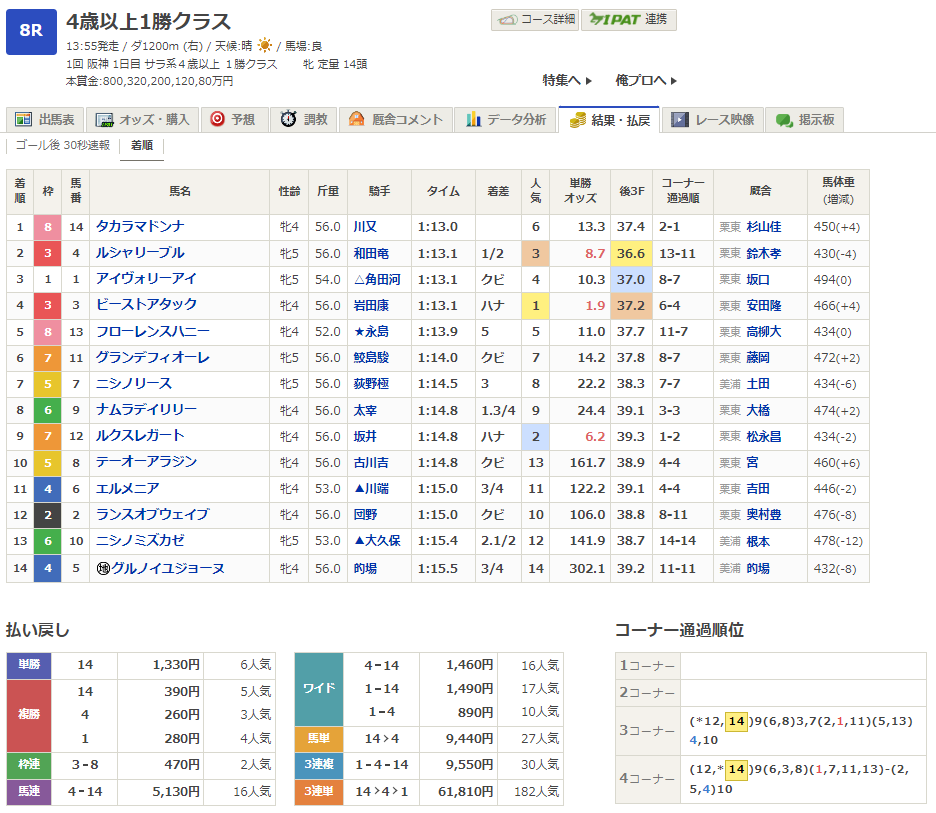Click the 出馬表 tab icon
The width and height of the screenshot is (936, 813).
(23, 120)
